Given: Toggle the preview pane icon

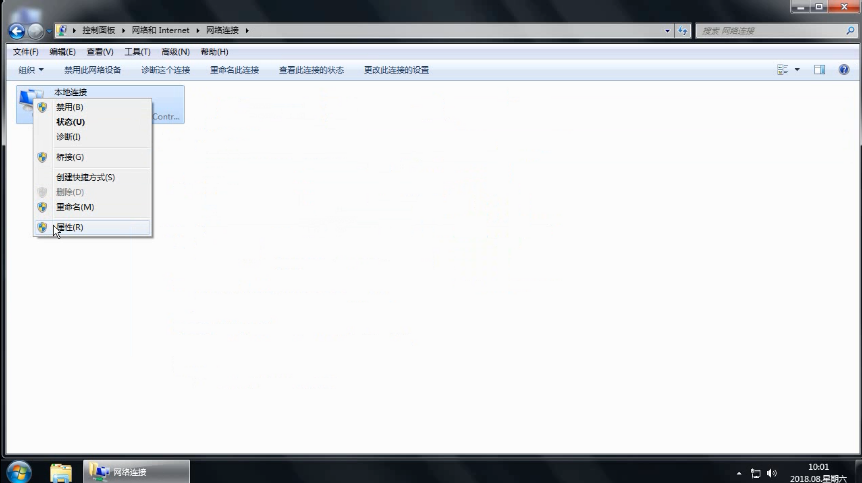Looking at the screenshot, I should 819,70.
